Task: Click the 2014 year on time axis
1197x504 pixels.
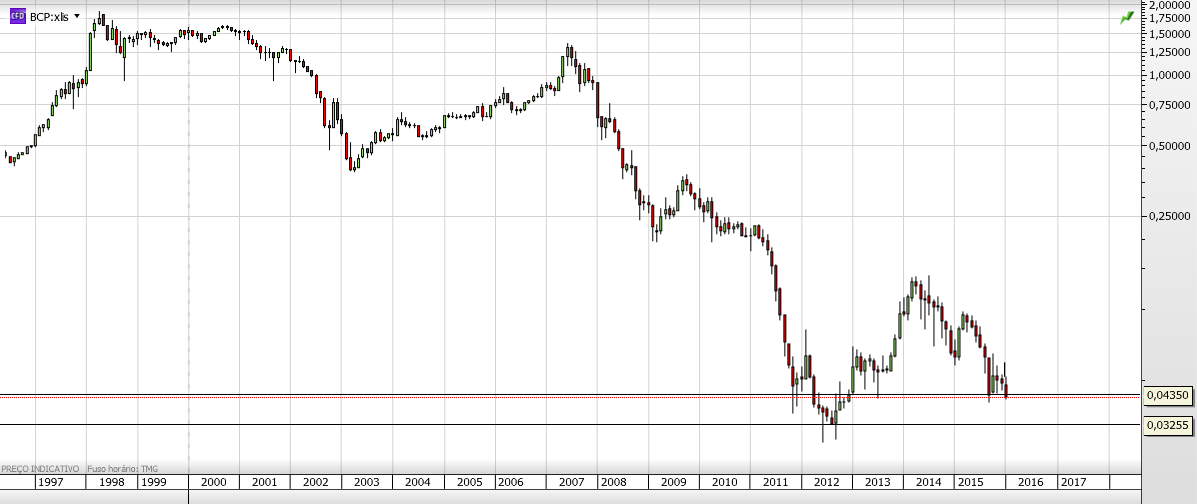Action: pos(928,483)
